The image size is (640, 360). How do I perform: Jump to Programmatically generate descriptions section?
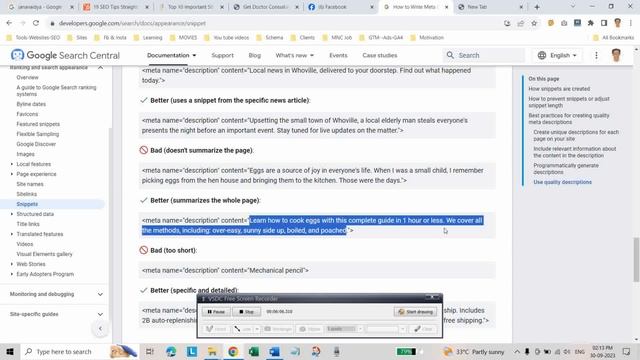click(566, 169)
